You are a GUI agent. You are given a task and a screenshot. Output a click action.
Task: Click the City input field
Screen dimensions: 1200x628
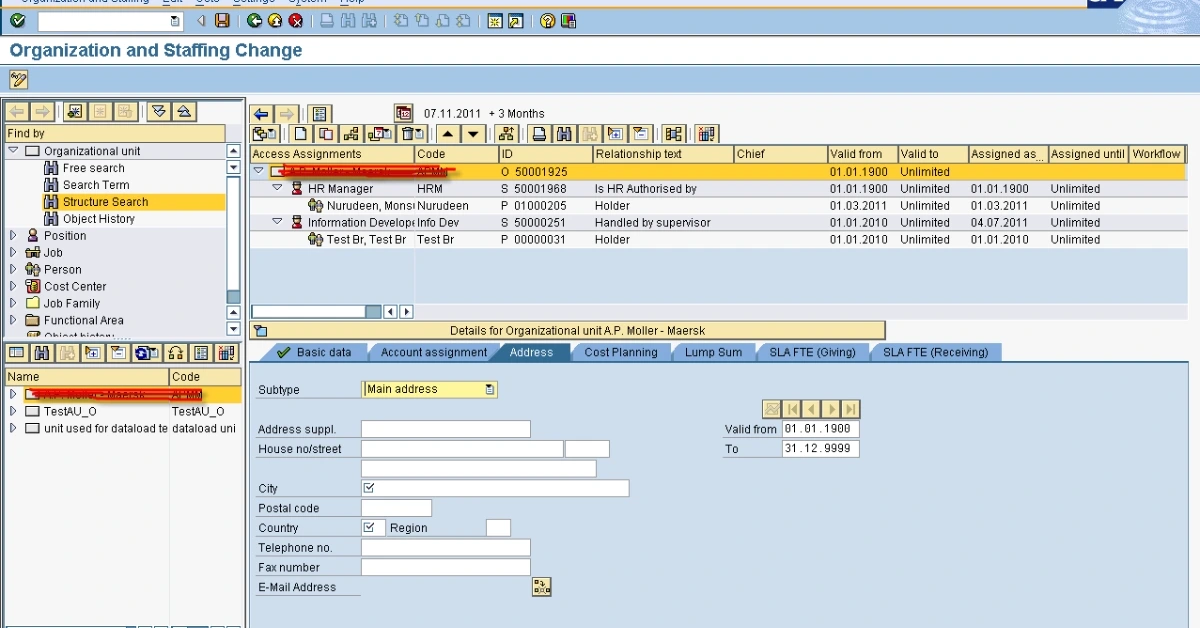pos(495,488)
